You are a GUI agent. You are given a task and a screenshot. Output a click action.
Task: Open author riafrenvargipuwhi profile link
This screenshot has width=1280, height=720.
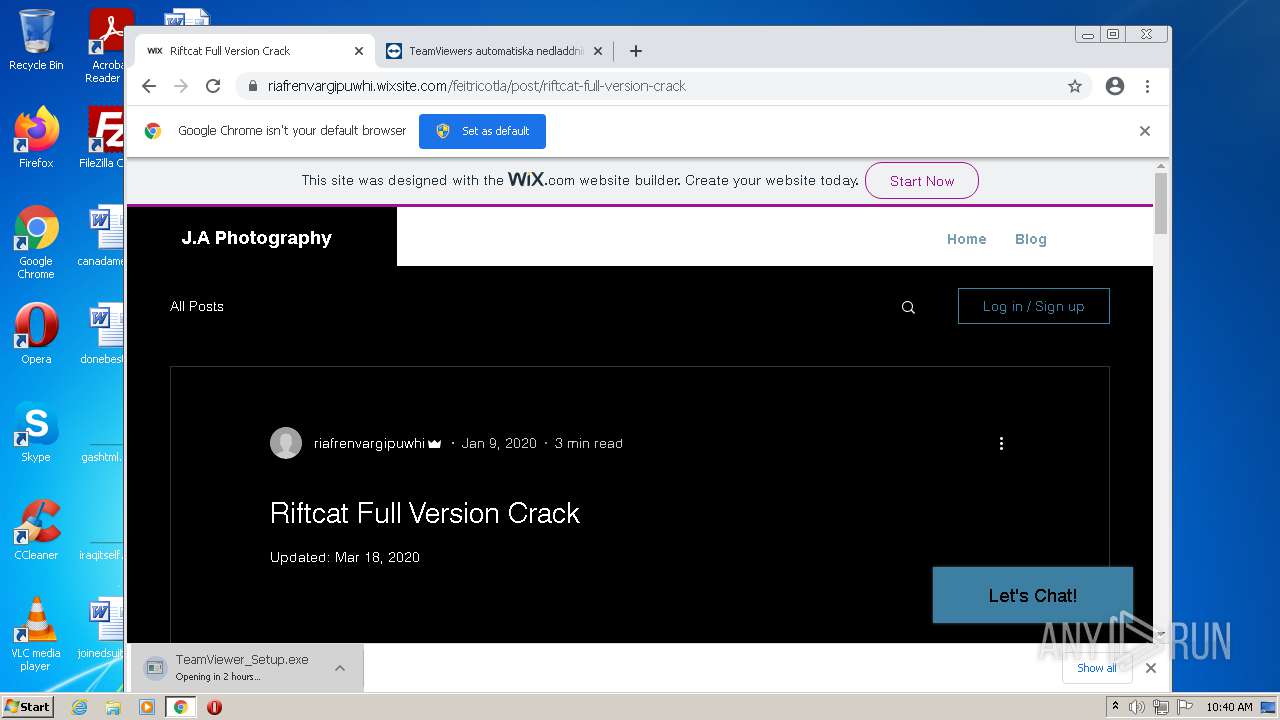click(369, 443)
